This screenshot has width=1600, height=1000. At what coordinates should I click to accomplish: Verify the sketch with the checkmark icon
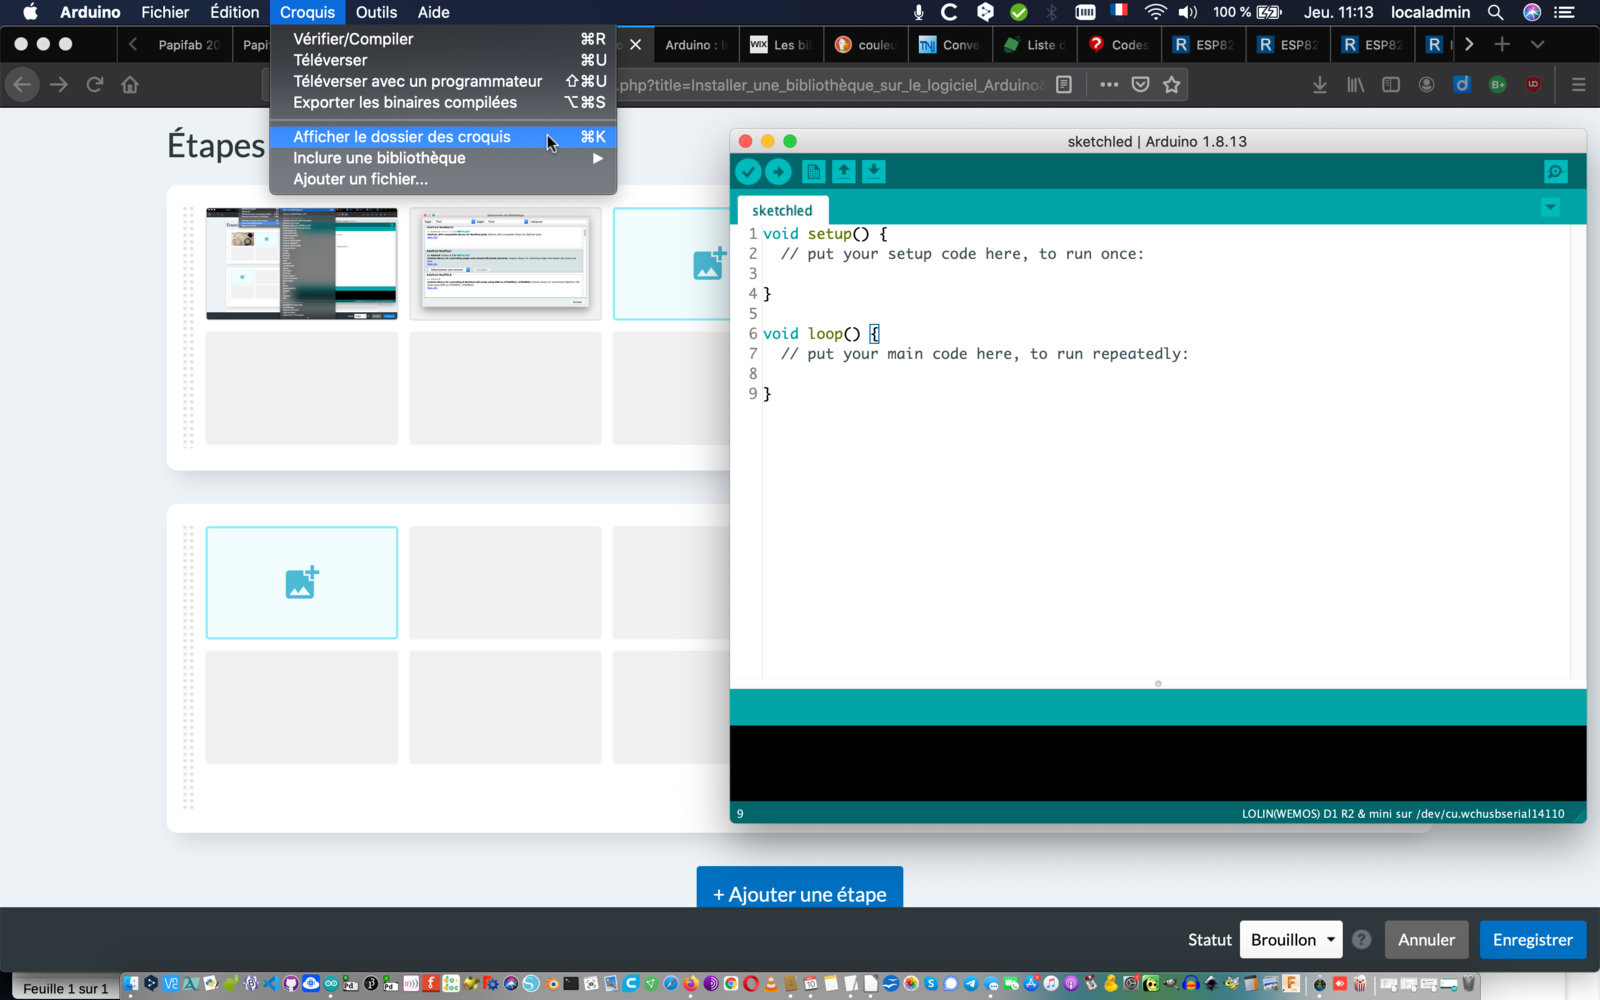point(749,171)
